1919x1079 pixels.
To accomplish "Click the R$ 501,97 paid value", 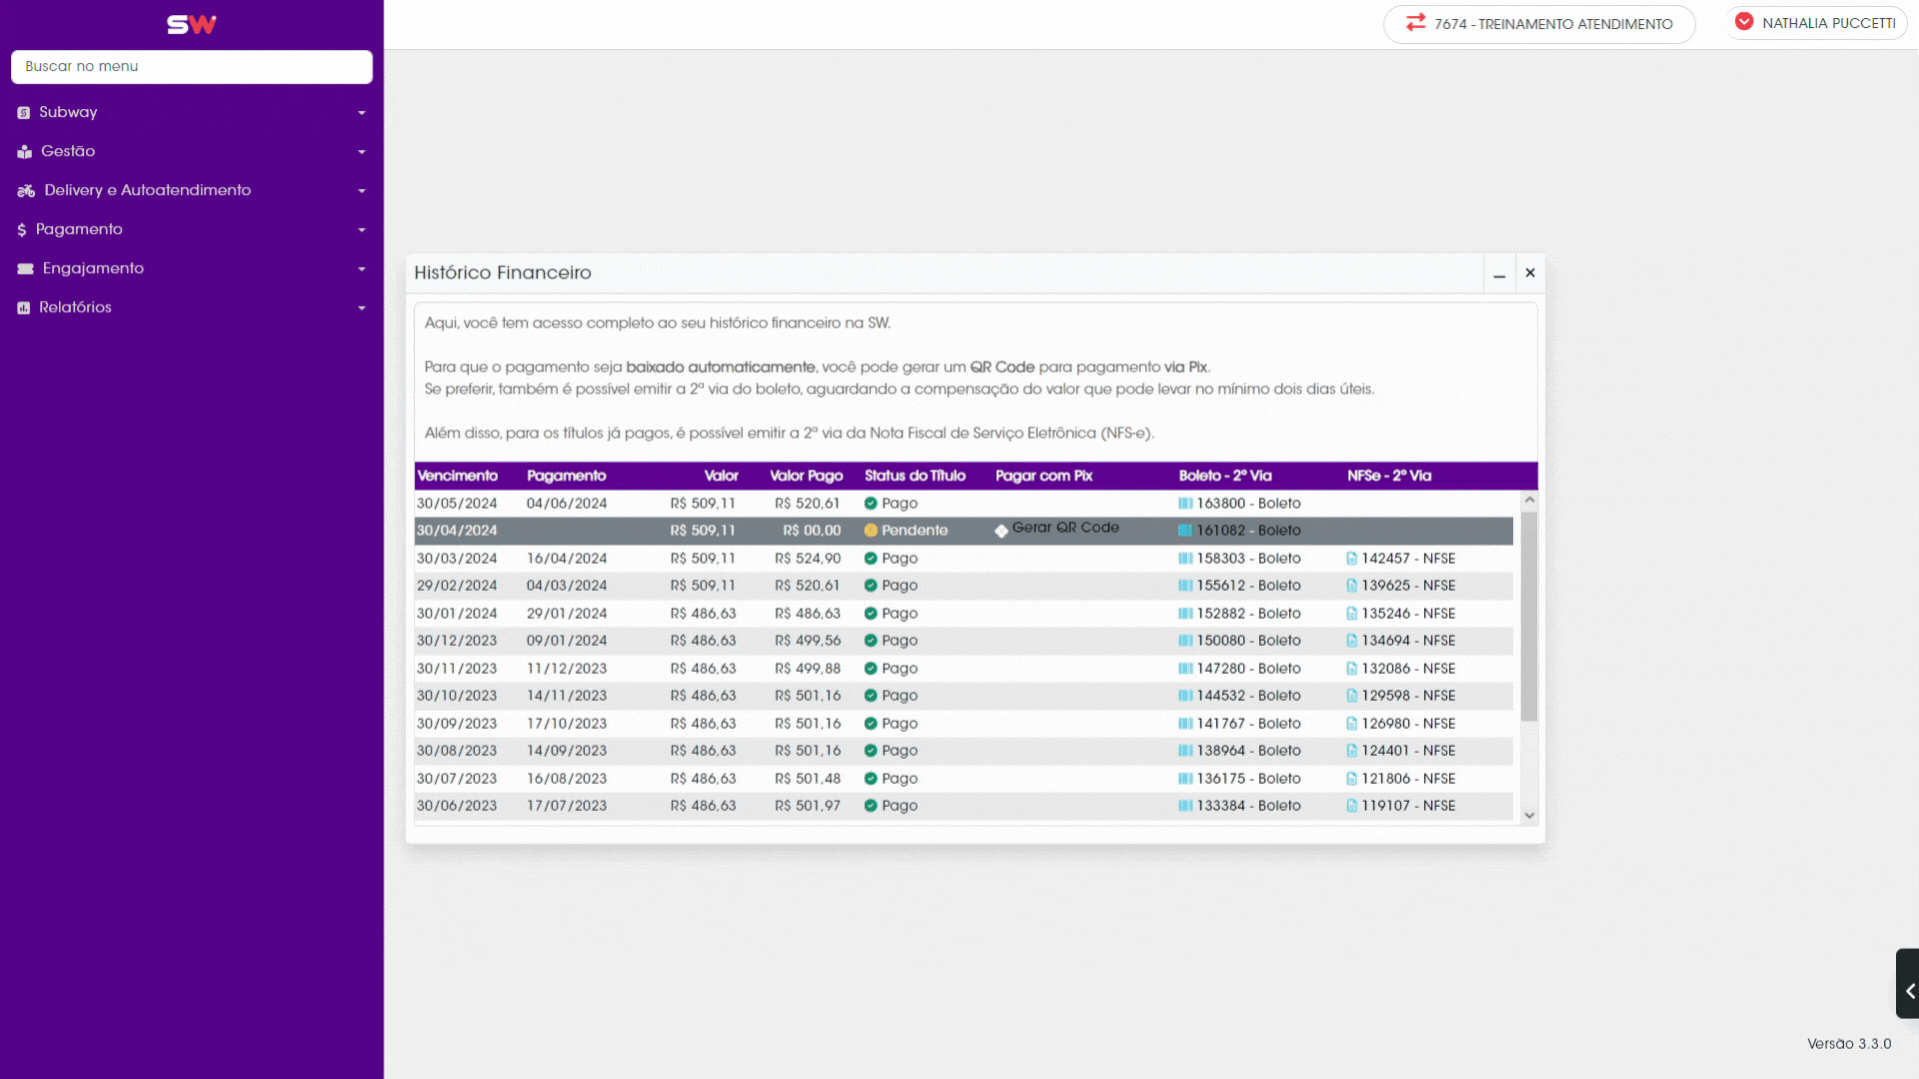I will click(807, 806).
